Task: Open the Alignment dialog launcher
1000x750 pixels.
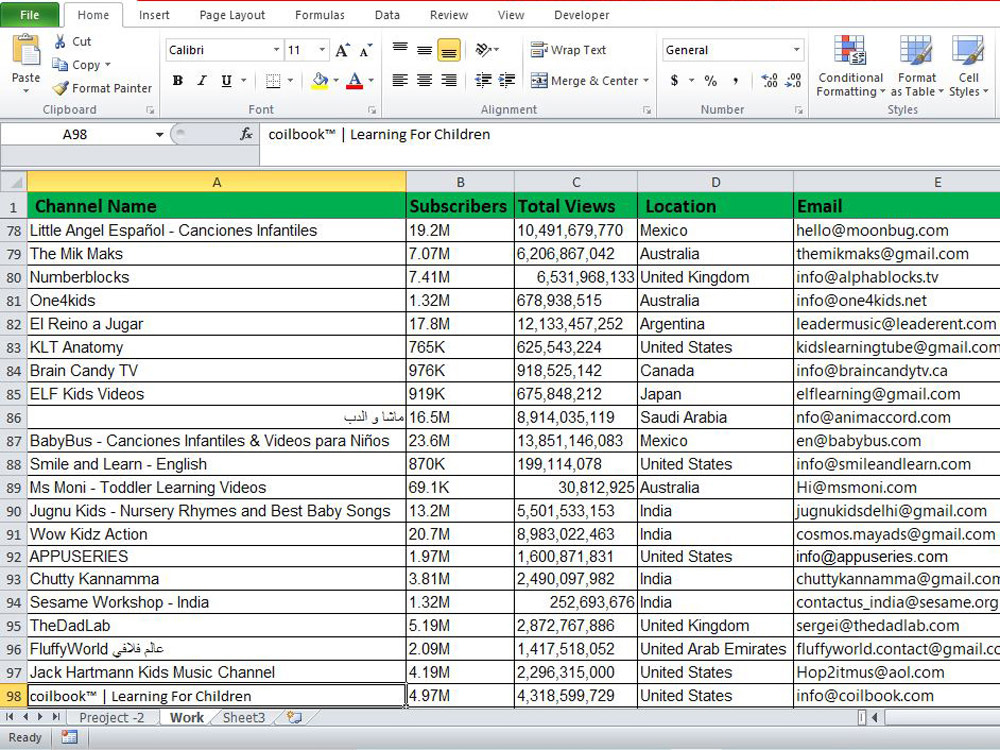Action: pyautogui.click(x=647, y=110)
